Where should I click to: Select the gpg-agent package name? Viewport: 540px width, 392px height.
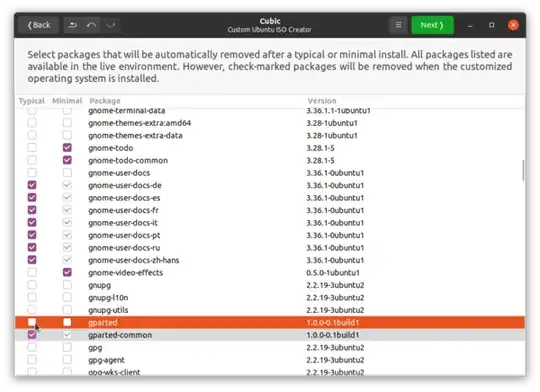[x=106, y=360]
